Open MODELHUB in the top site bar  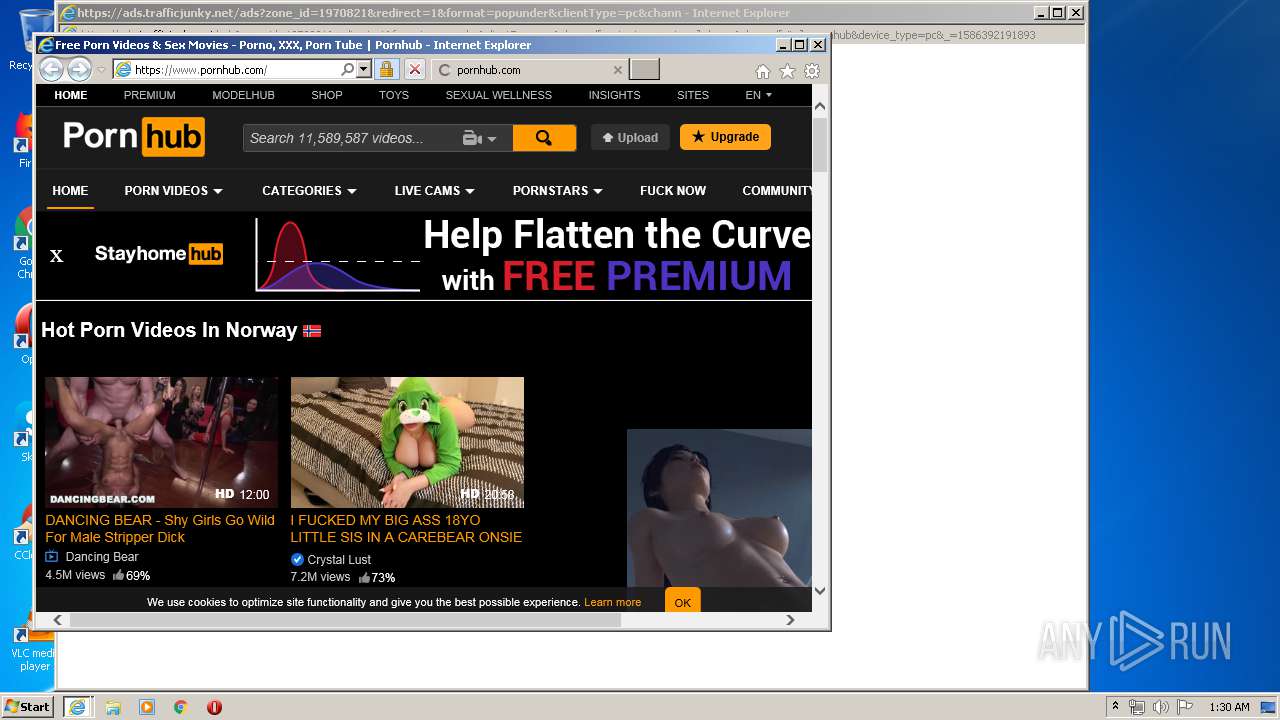[x=243, y=95]
